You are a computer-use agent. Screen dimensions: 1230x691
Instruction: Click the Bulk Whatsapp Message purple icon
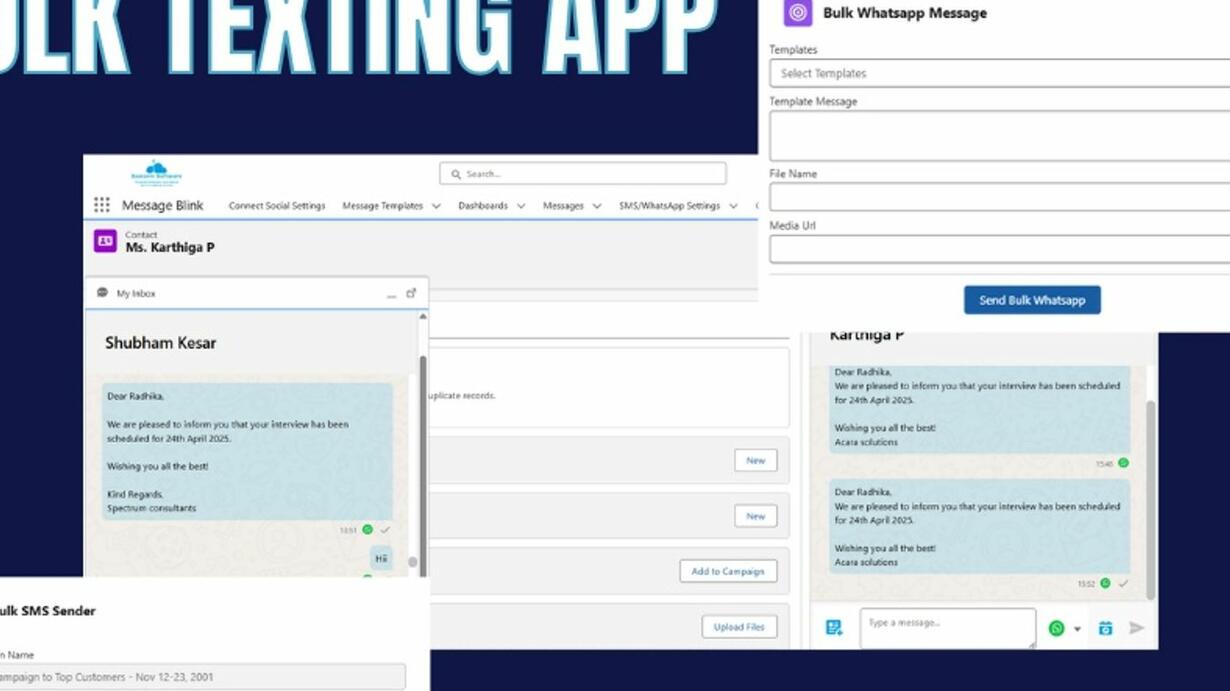(798, 12)
